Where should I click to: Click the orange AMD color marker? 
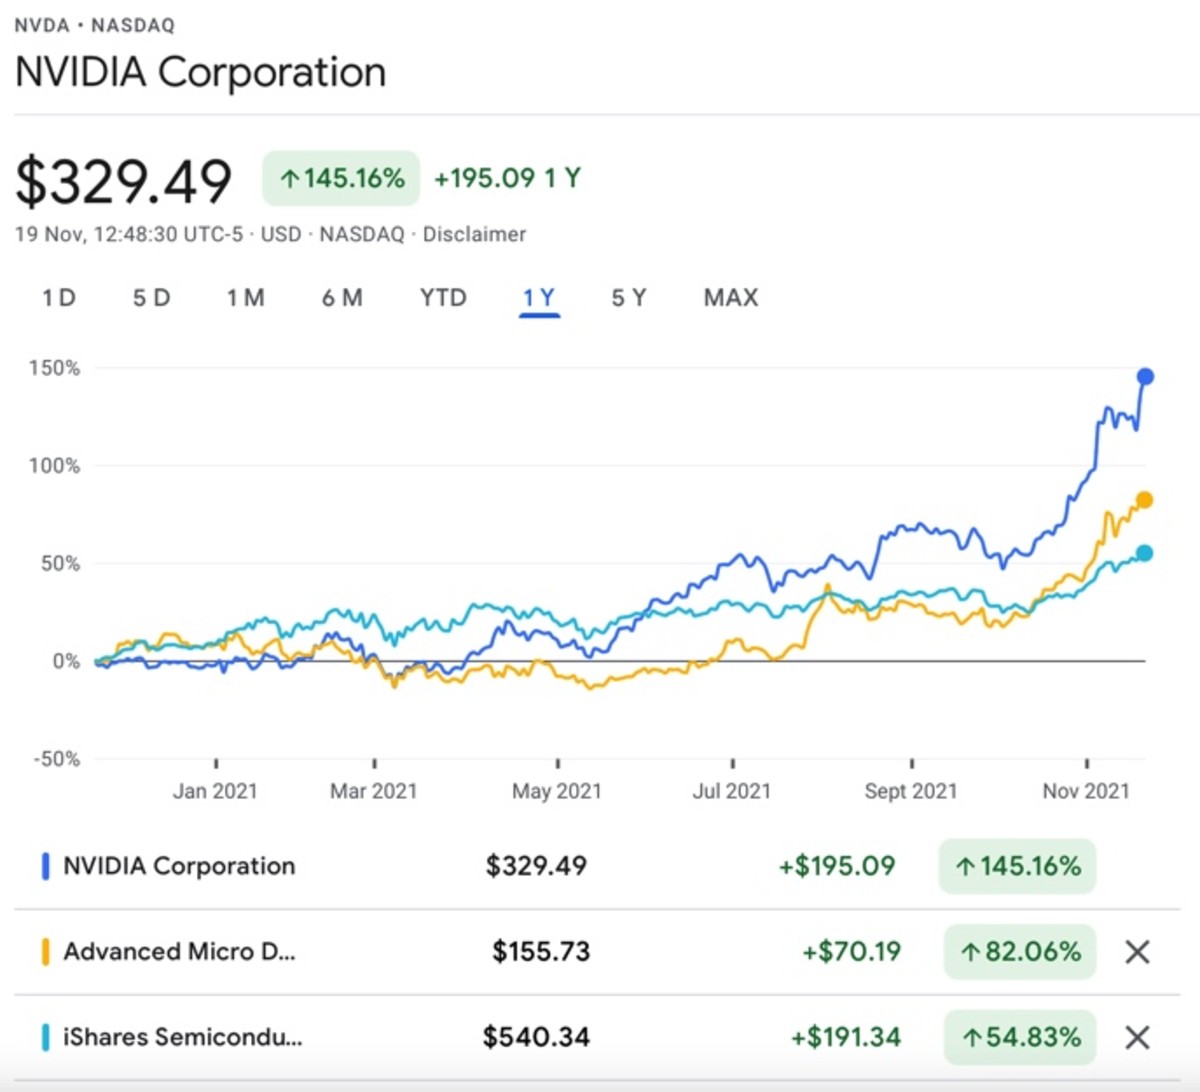pos(45,952)
